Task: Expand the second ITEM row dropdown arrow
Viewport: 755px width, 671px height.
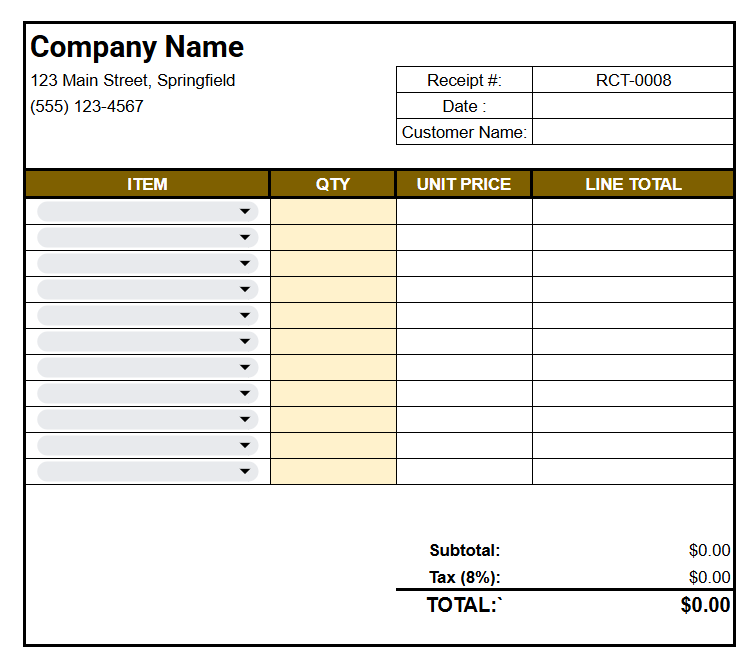Action: click(x=245, y=237)
